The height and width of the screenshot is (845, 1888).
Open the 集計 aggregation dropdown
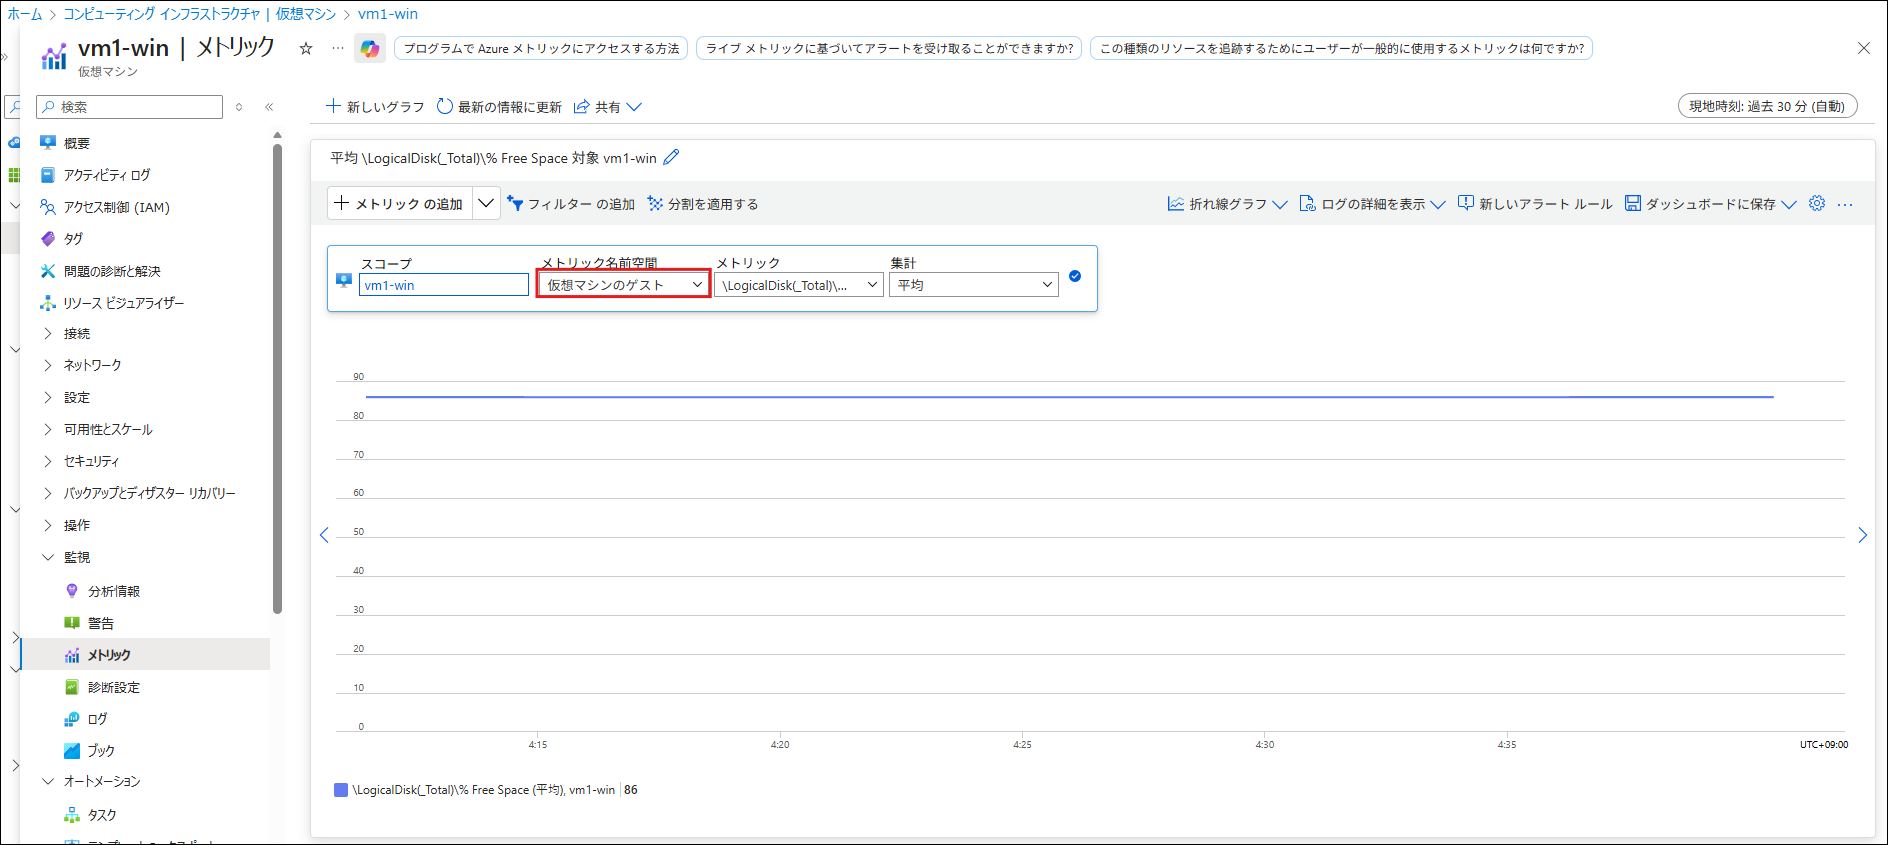[x=974, y=285]
